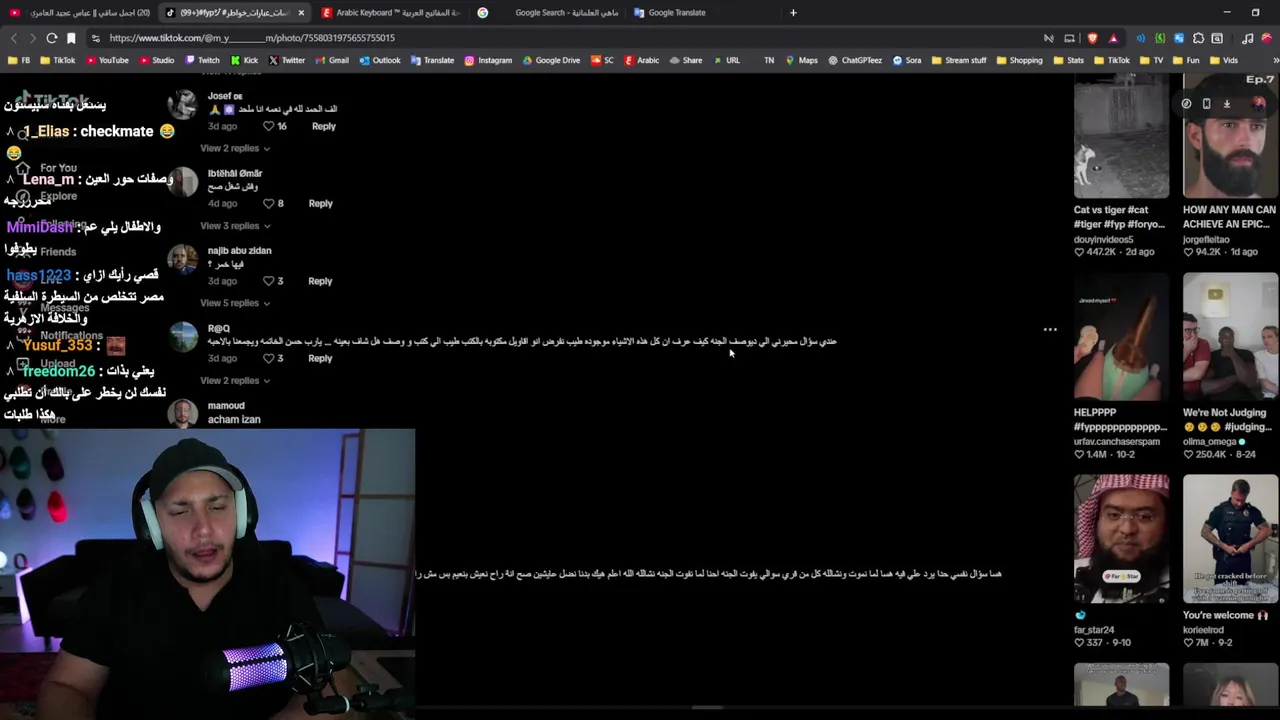Screen dimensions: 1280x720
Task: Open 'Cat vs tiger' video thumbnail
Action: [x=1121, y=135]
